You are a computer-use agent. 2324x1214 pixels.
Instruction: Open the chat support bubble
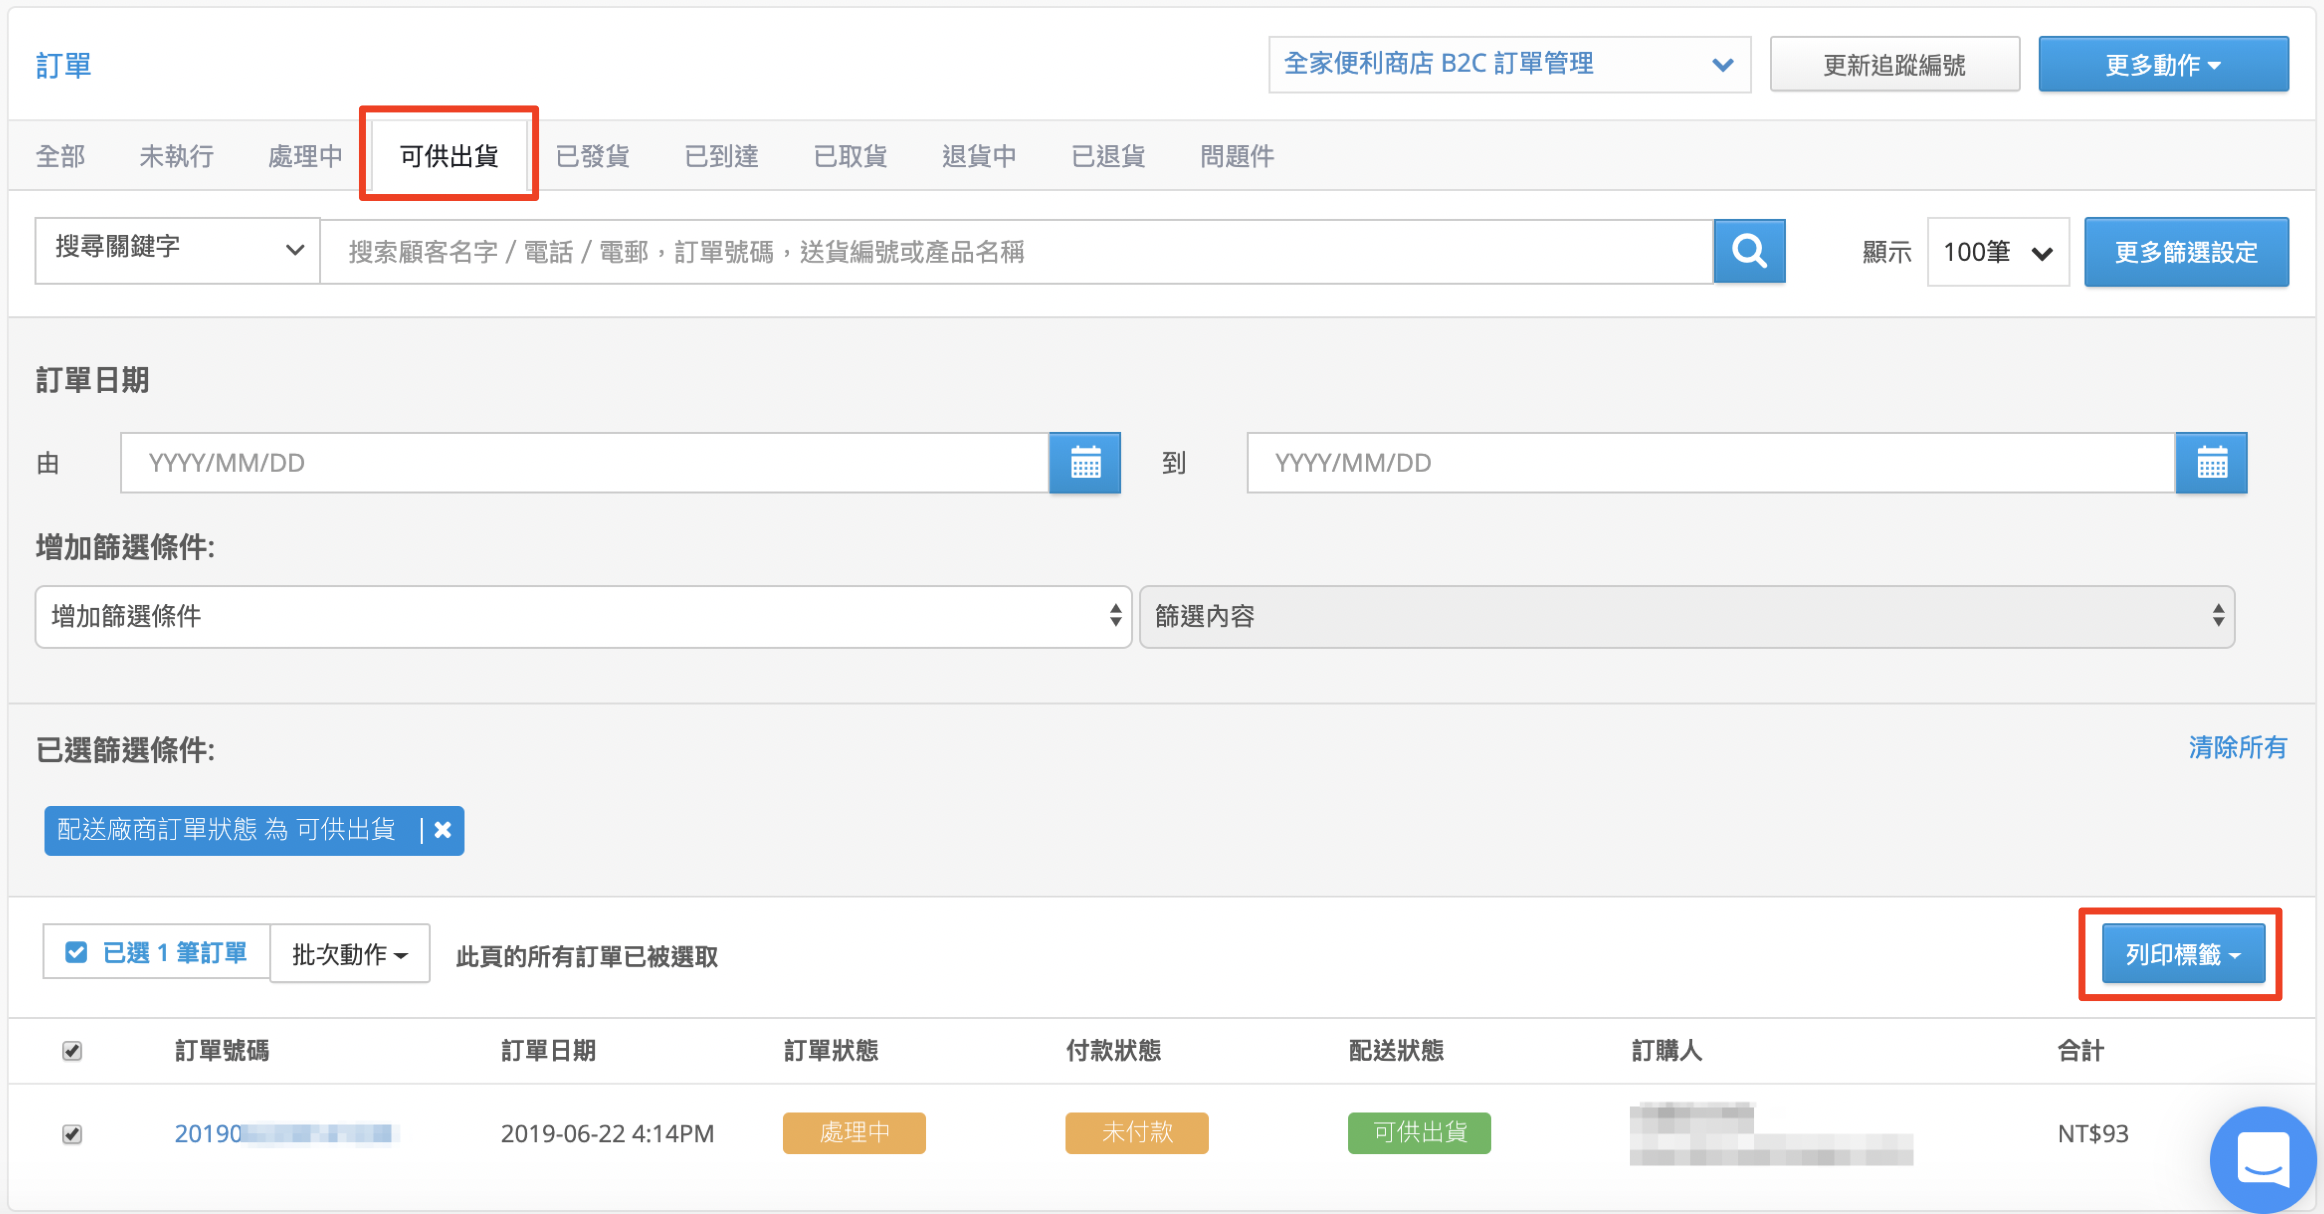(2263, 1159)
